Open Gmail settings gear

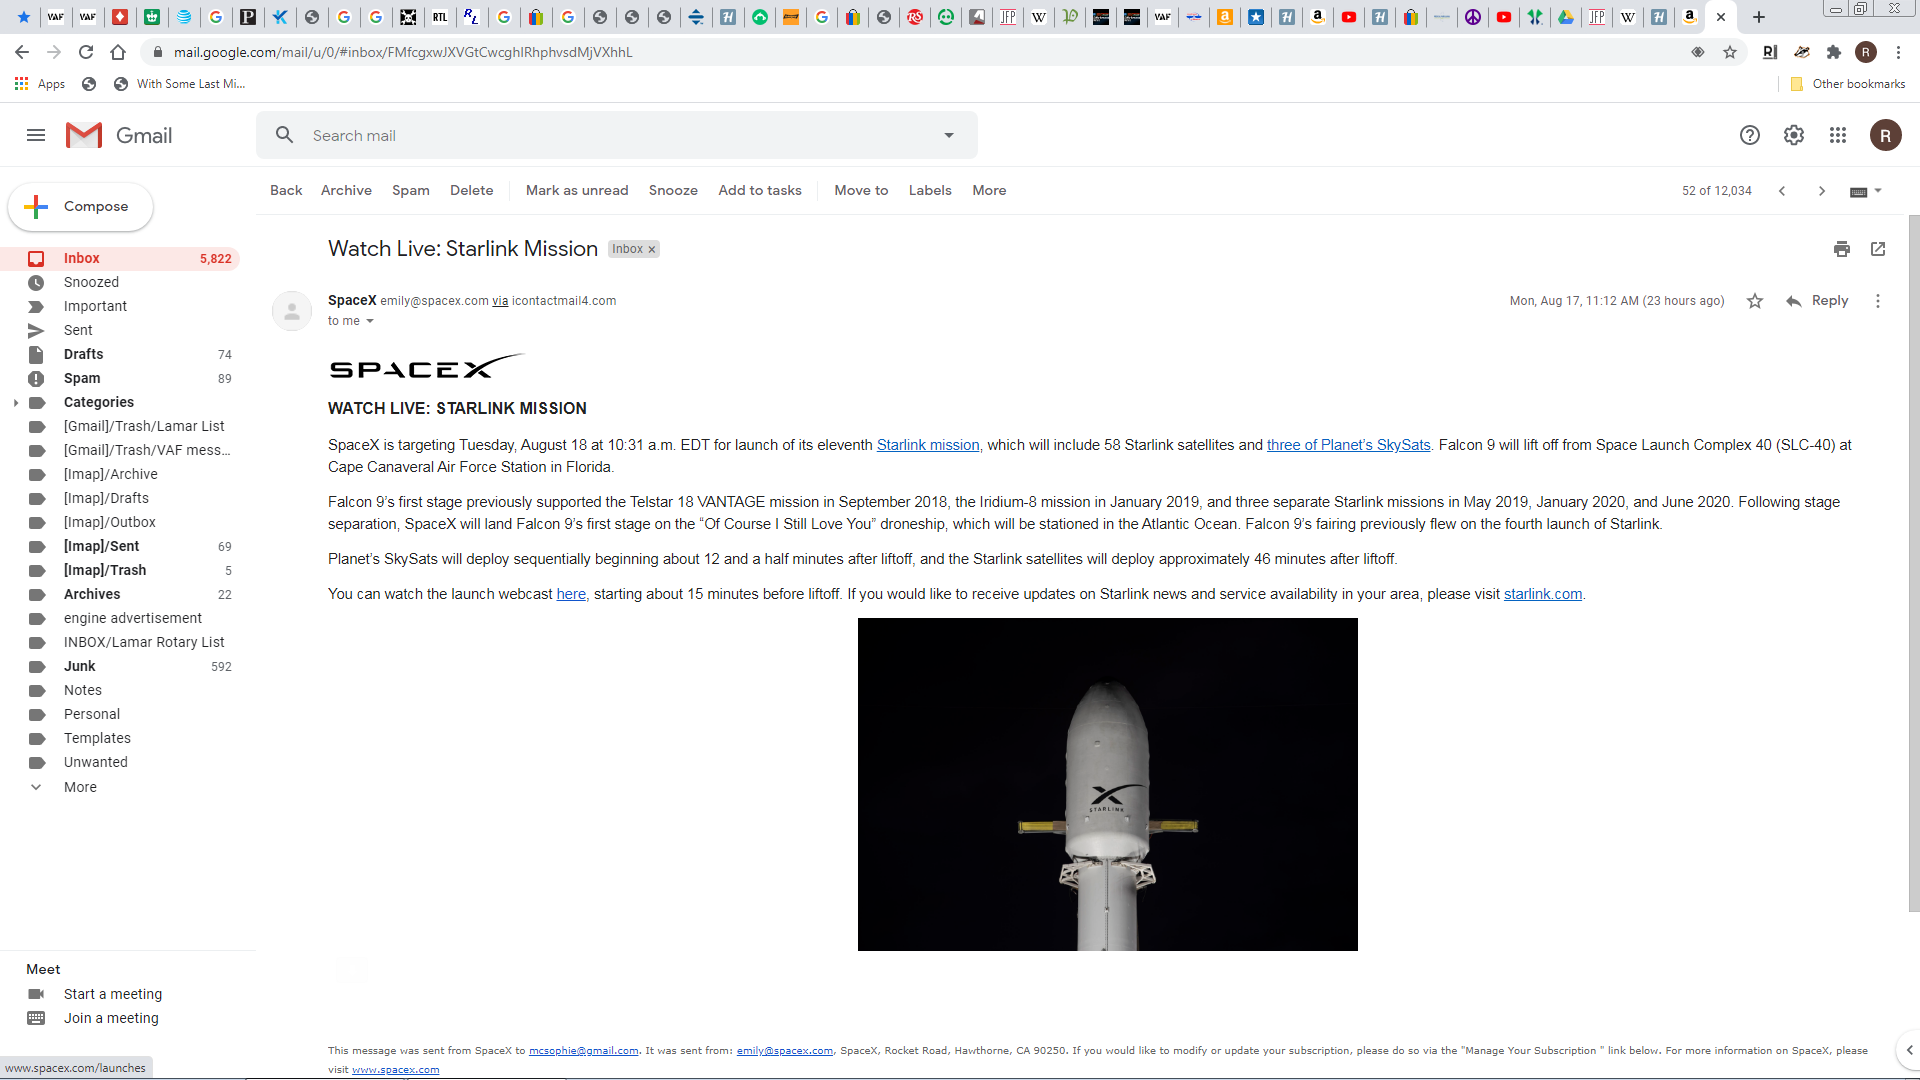pos(1793,135)
